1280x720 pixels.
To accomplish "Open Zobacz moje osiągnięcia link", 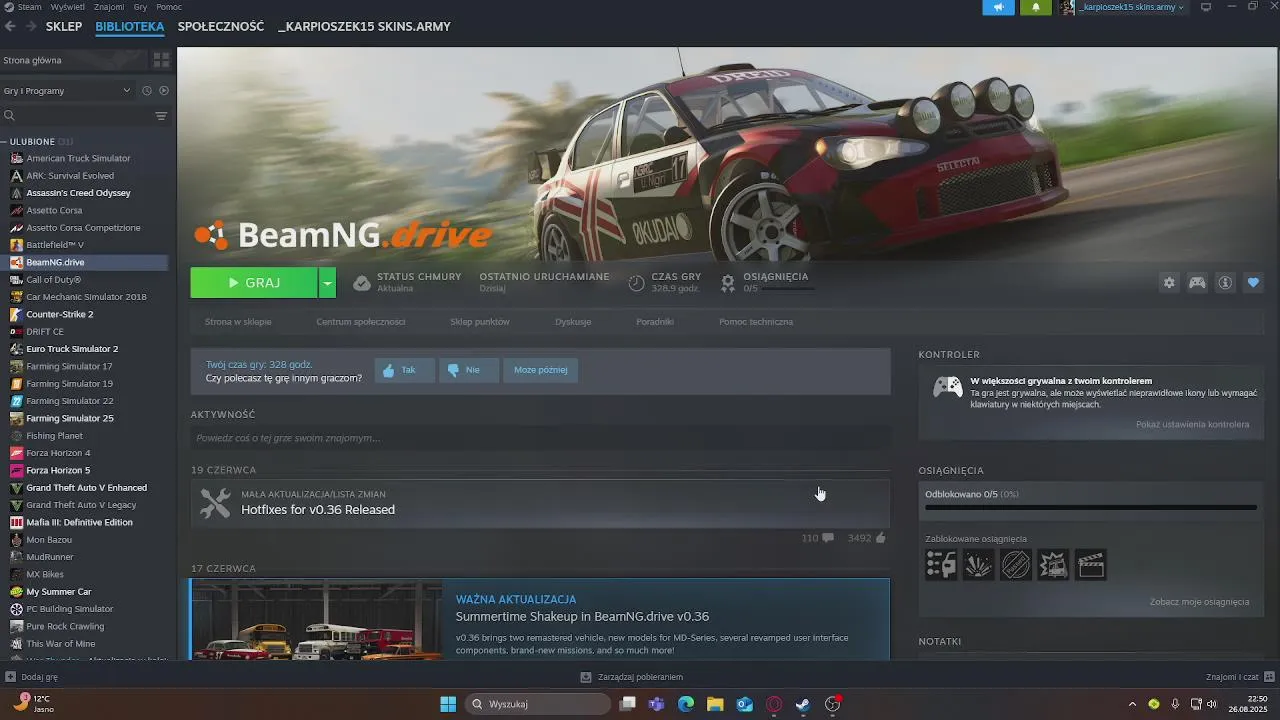I will tap(1199, 602).
